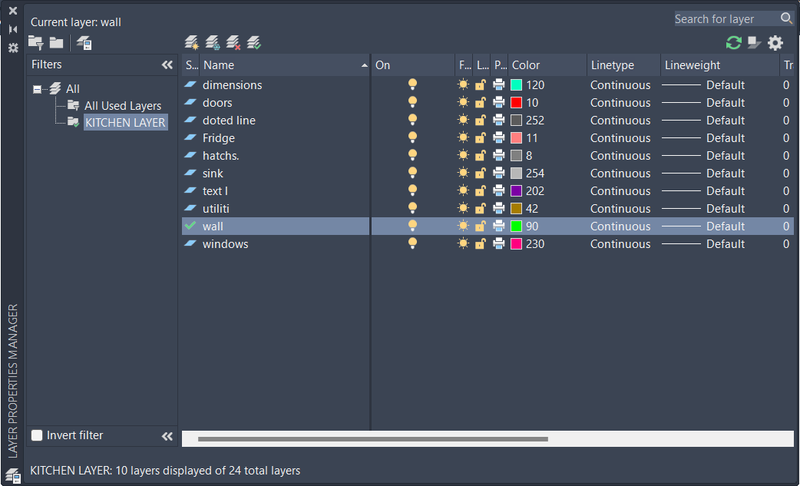
Task: Open layer settings gear
Action: (x=775, y=43)
